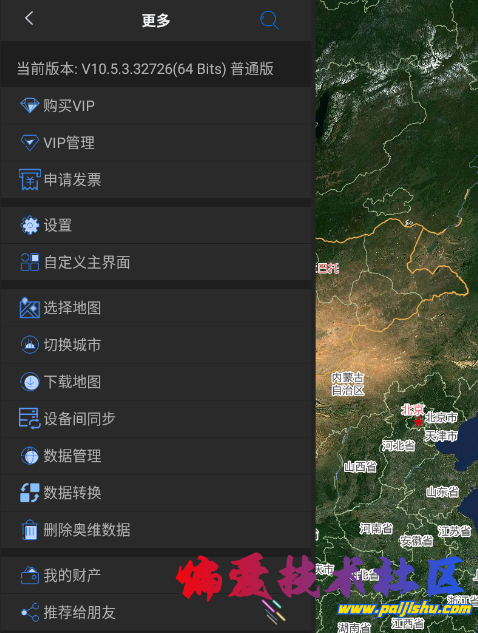478x633 pixels.
Task: Select the 数据转换 menu entry
Action: tap(156, 493)
